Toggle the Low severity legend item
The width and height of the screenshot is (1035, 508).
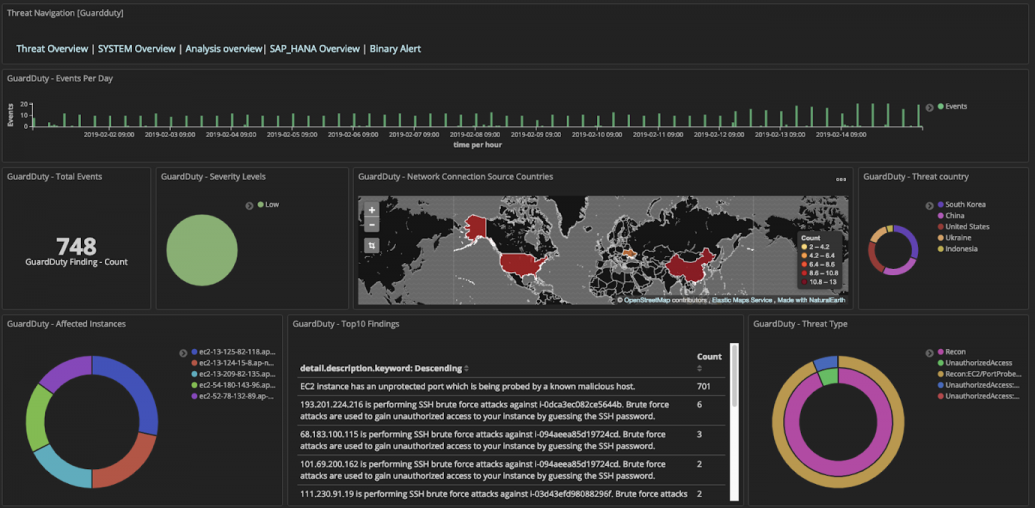coord(268,205)
